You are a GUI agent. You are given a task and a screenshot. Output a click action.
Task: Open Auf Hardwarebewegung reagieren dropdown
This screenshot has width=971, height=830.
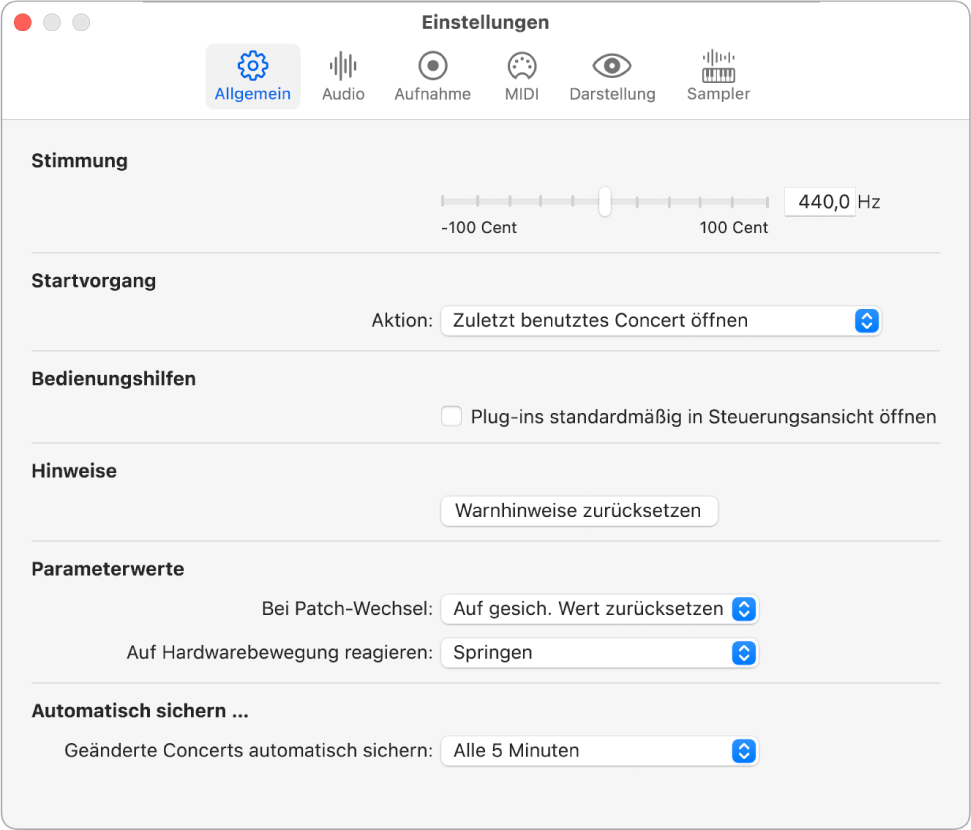coord(599,653)
